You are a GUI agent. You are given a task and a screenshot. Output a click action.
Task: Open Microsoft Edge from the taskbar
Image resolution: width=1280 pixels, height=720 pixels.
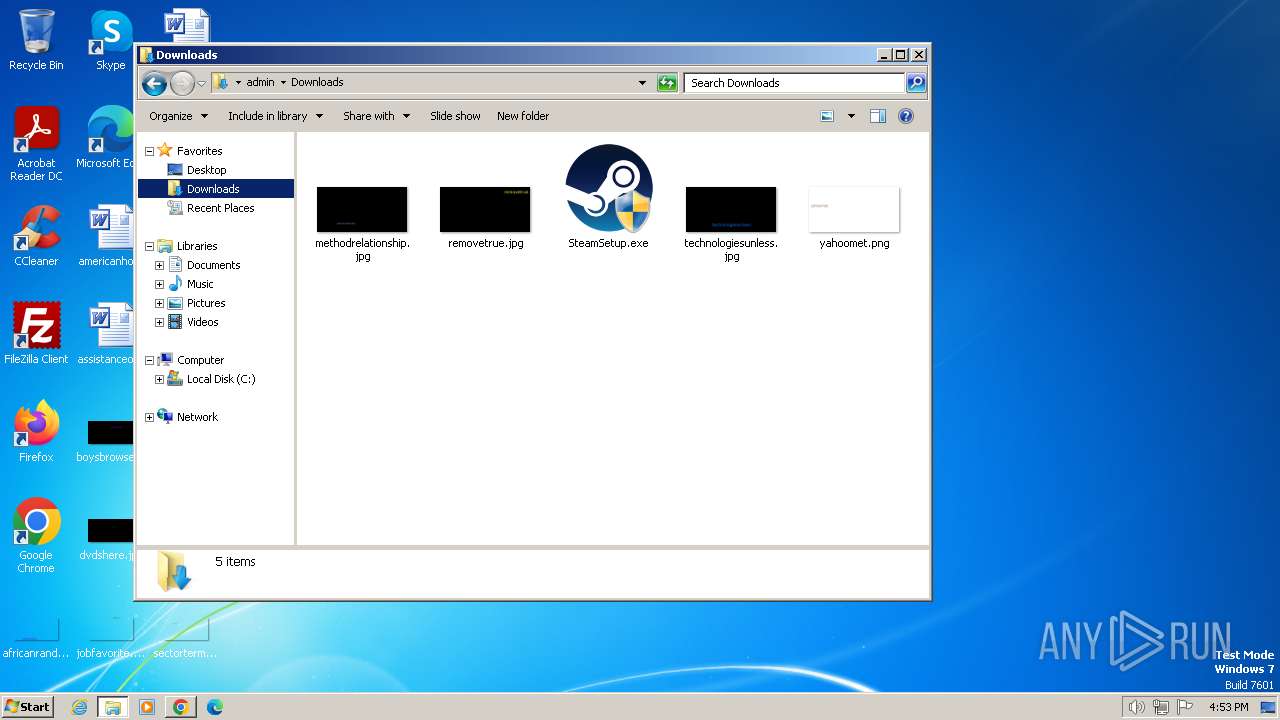click(x=214, y=707)
